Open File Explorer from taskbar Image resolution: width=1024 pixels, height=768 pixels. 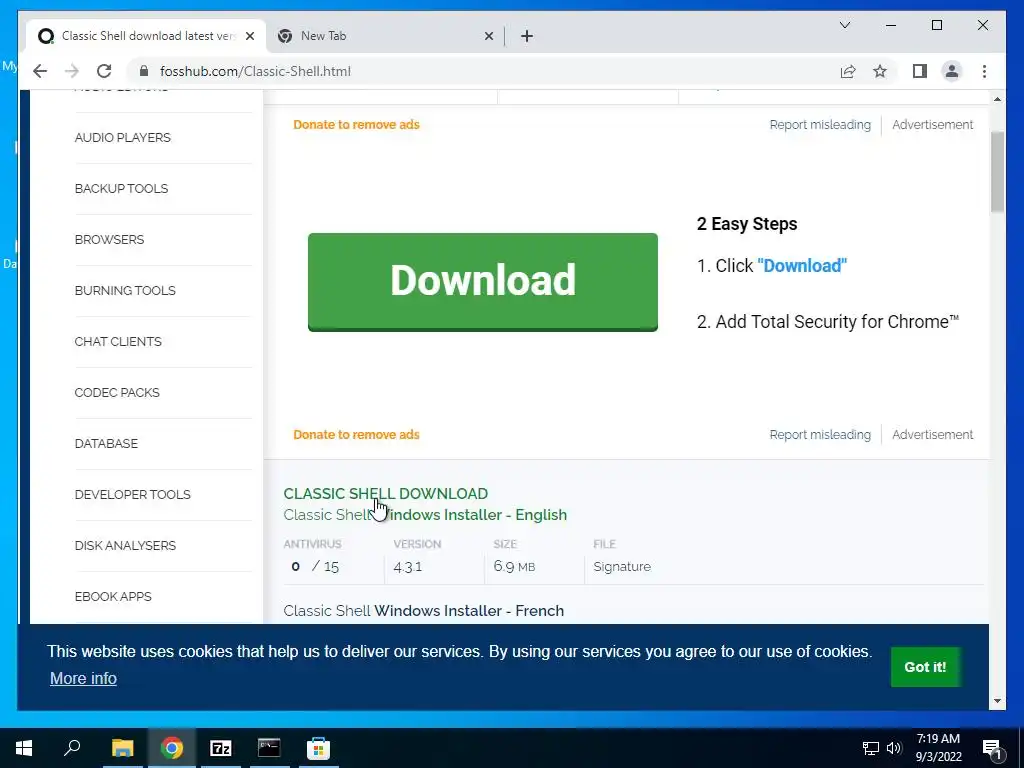pos(122,748)
